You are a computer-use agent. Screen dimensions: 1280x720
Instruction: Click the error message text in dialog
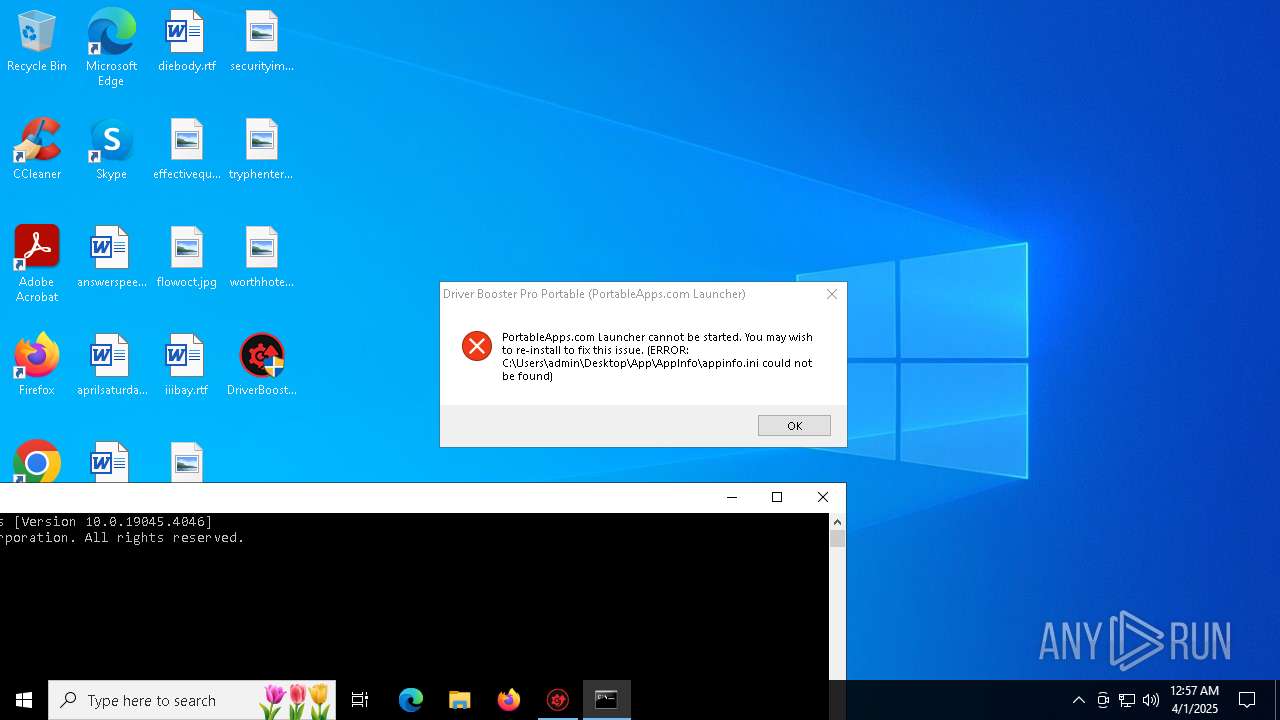(x=657, y=357)
